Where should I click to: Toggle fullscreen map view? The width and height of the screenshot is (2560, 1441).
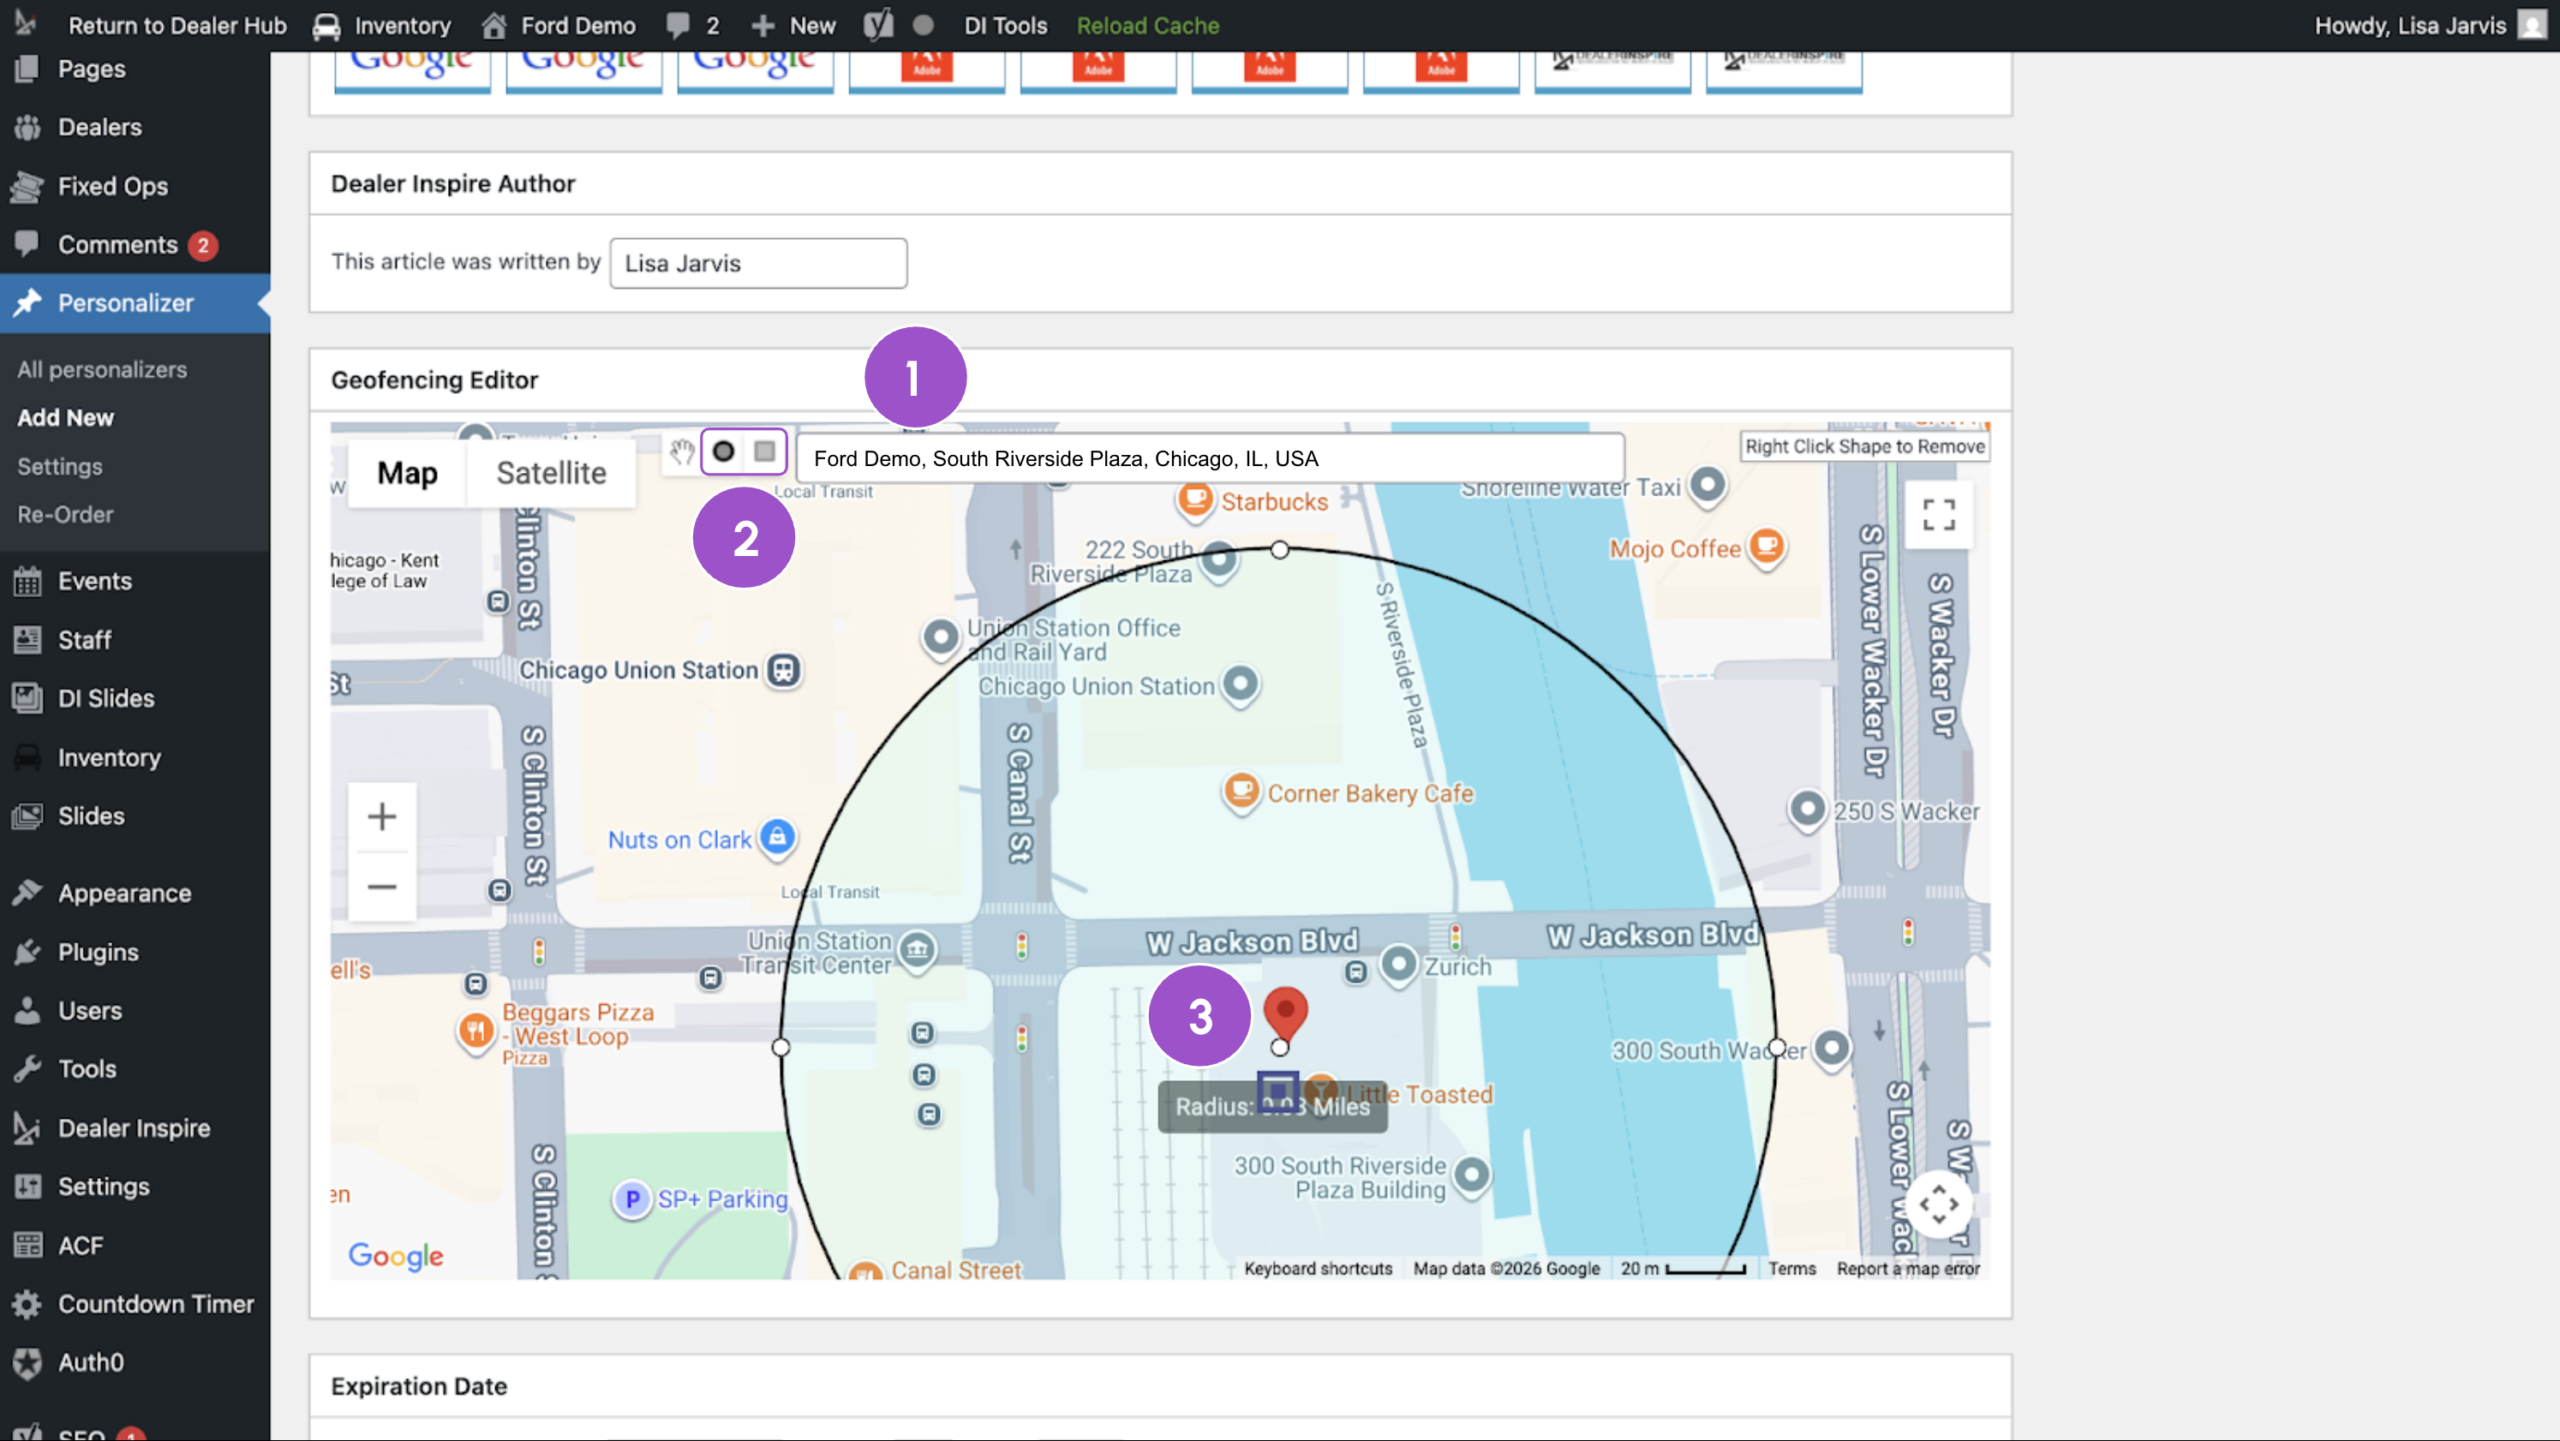(x=1939, y=515)
